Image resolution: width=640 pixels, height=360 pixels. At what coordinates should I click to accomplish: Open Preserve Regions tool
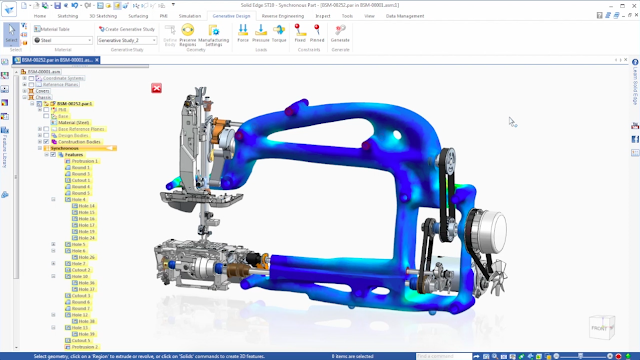tap(188, 35)
